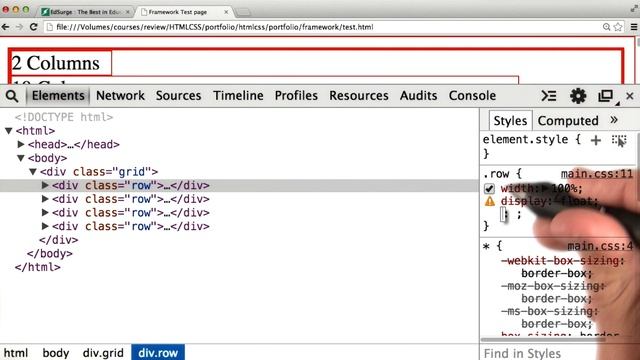Image resolution: width=640 pixels, height=360 pixels.
Task: Collapse the html node
Action: [9, 131]
